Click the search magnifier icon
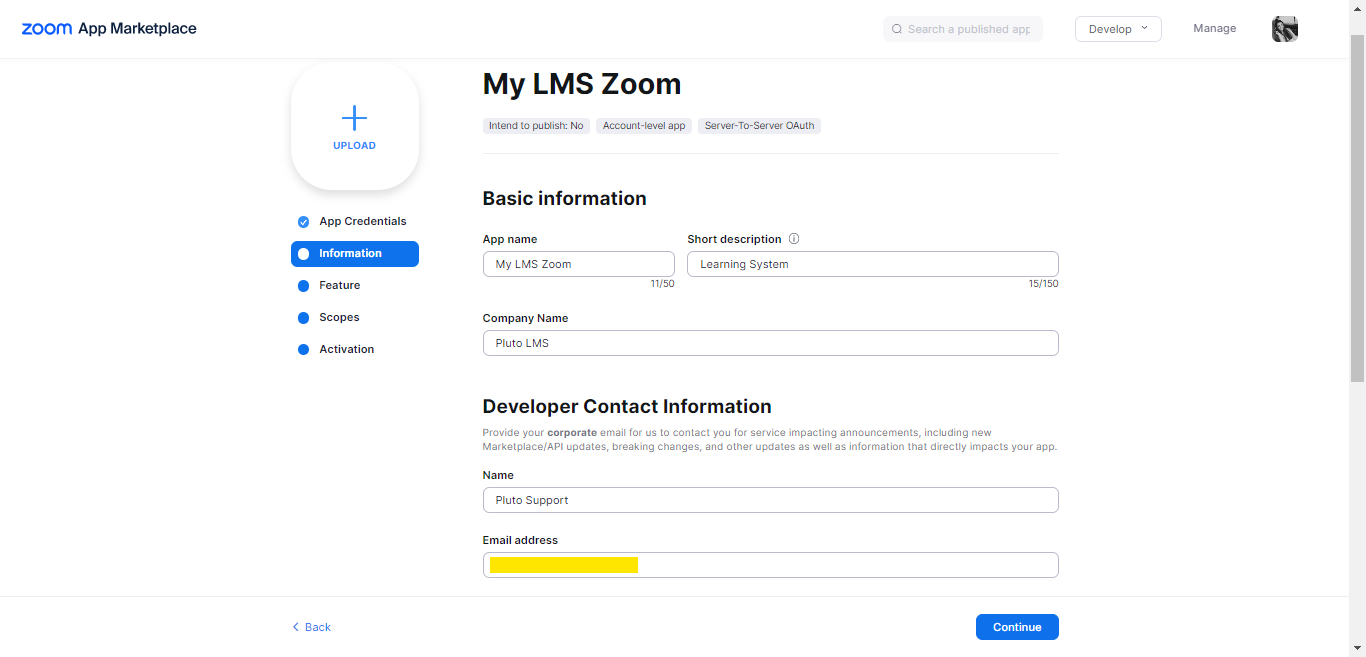 [x=897, y=29]
